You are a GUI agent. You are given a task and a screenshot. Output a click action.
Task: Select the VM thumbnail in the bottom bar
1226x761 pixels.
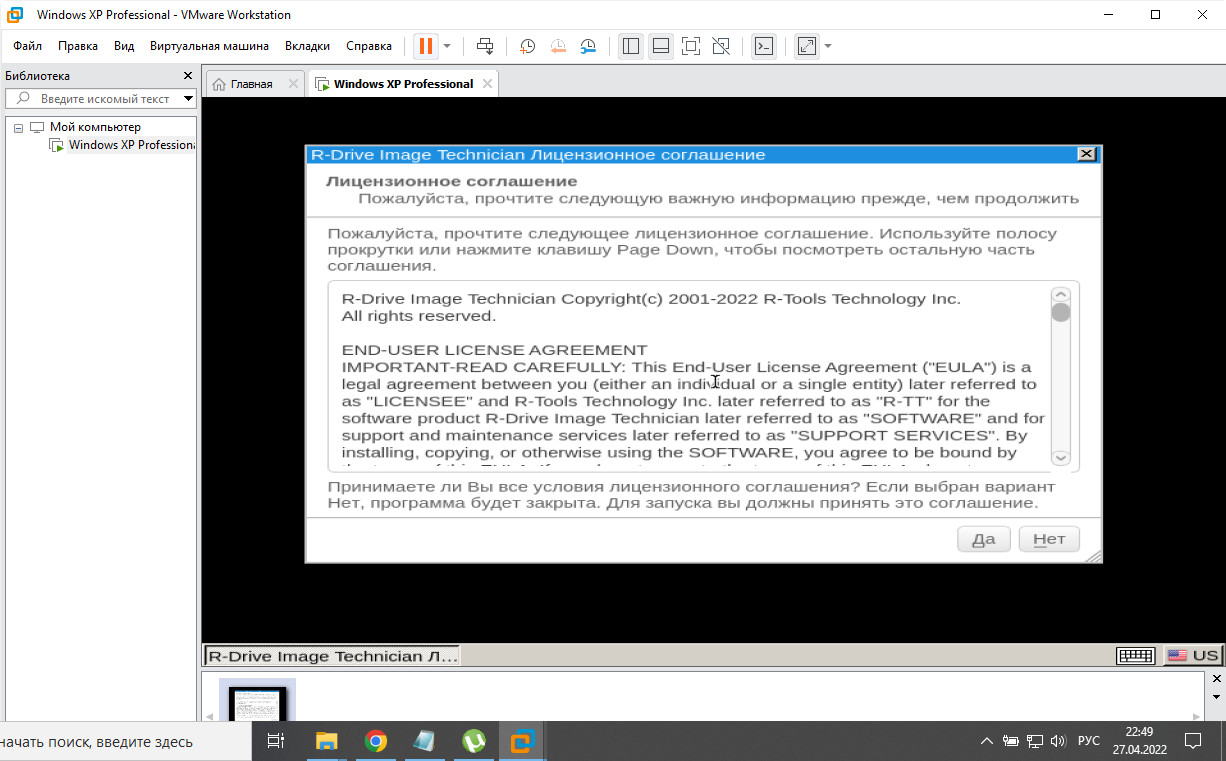tap(257, 701)
